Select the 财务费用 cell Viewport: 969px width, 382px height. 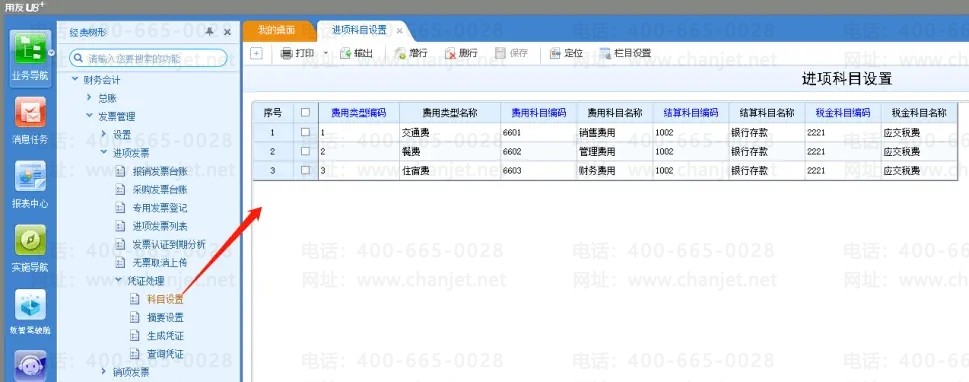[615, 171]
